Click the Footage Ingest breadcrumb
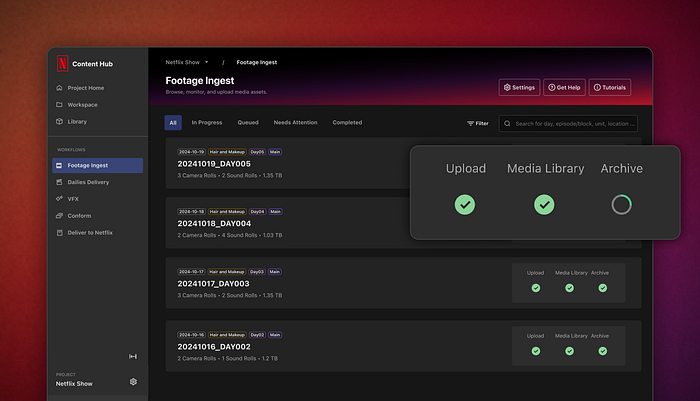700x401 pixels. click(257, 63)
